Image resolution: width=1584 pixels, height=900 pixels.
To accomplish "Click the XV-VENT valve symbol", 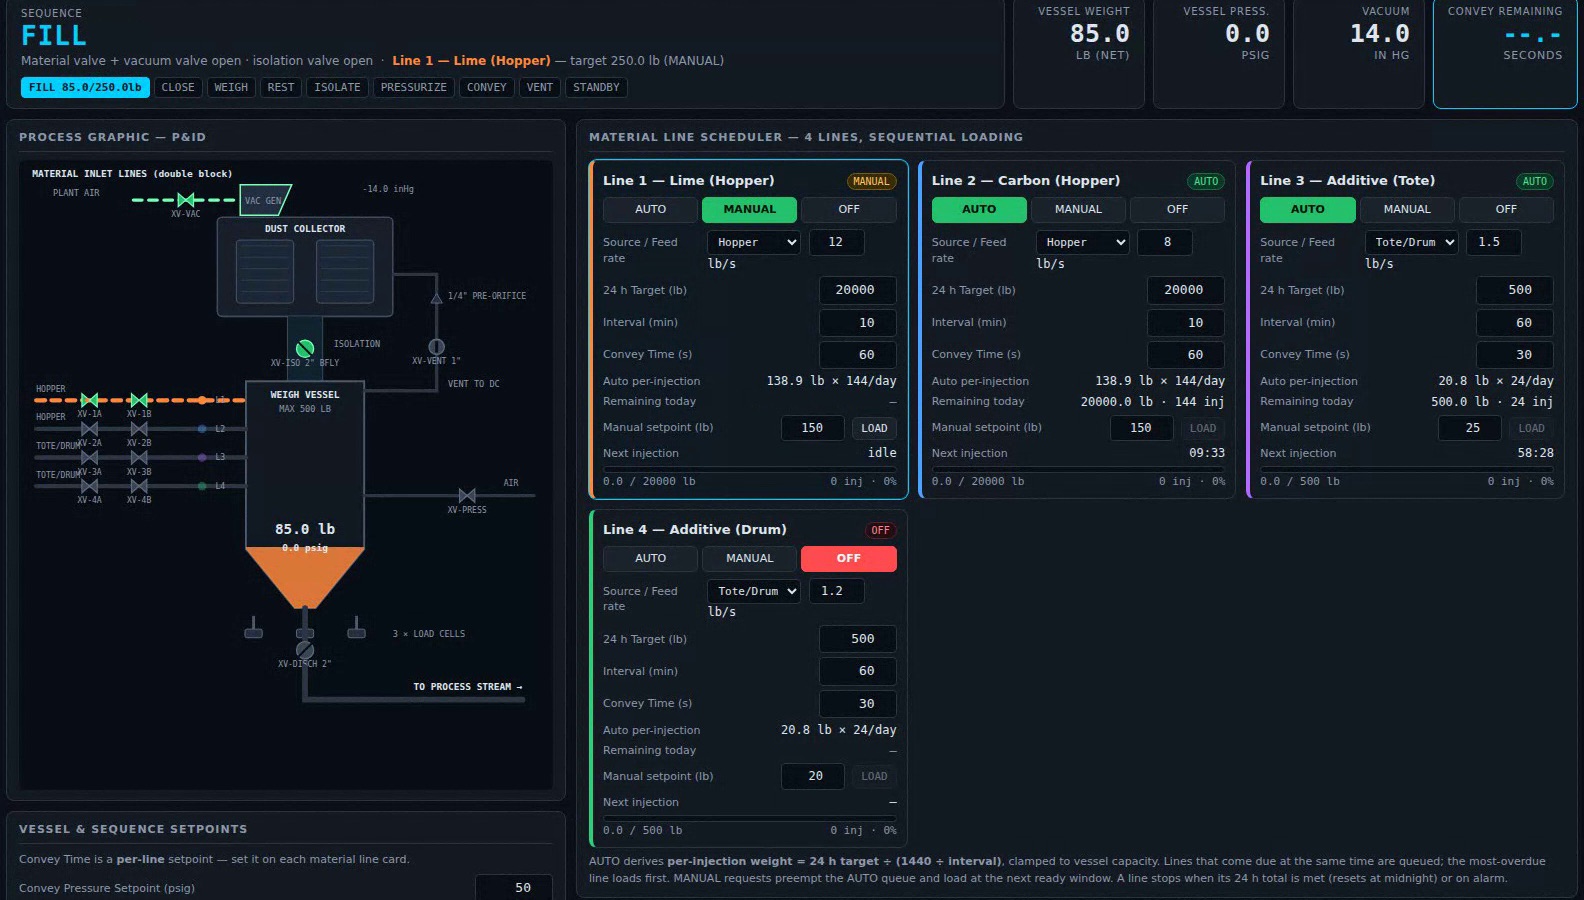I will coord(436,347).
